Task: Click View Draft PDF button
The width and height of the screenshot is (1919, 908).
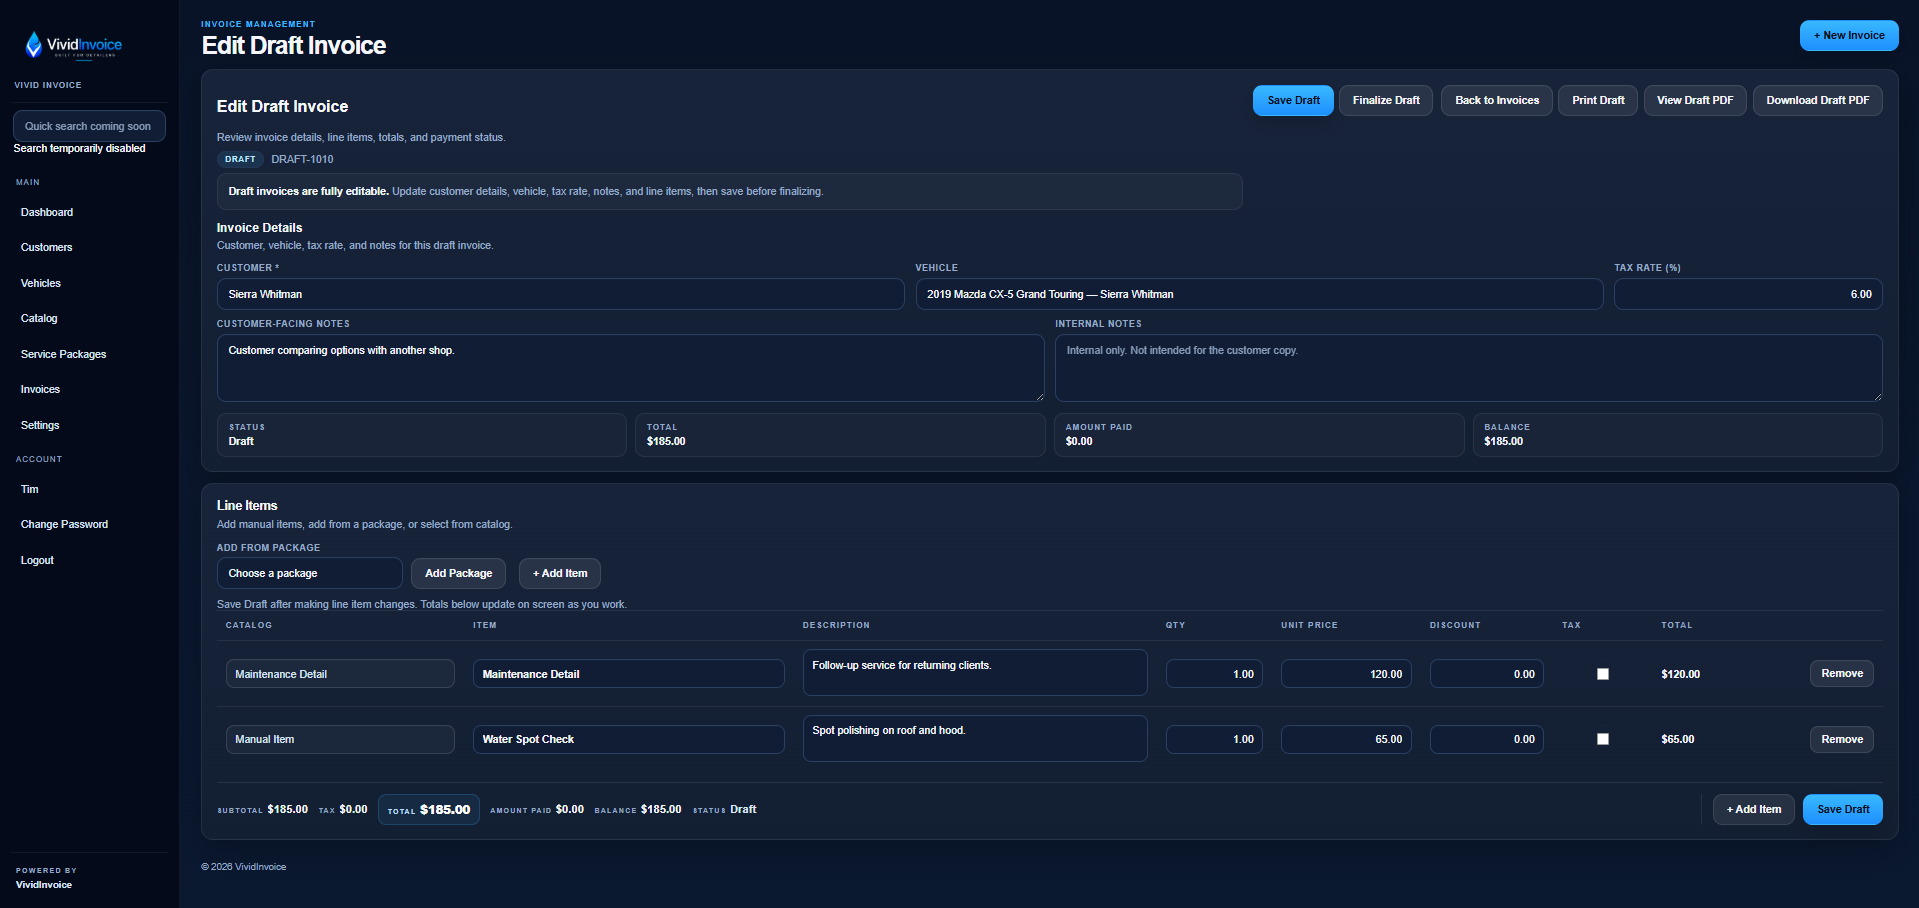Action: (x=1695, y=100)
